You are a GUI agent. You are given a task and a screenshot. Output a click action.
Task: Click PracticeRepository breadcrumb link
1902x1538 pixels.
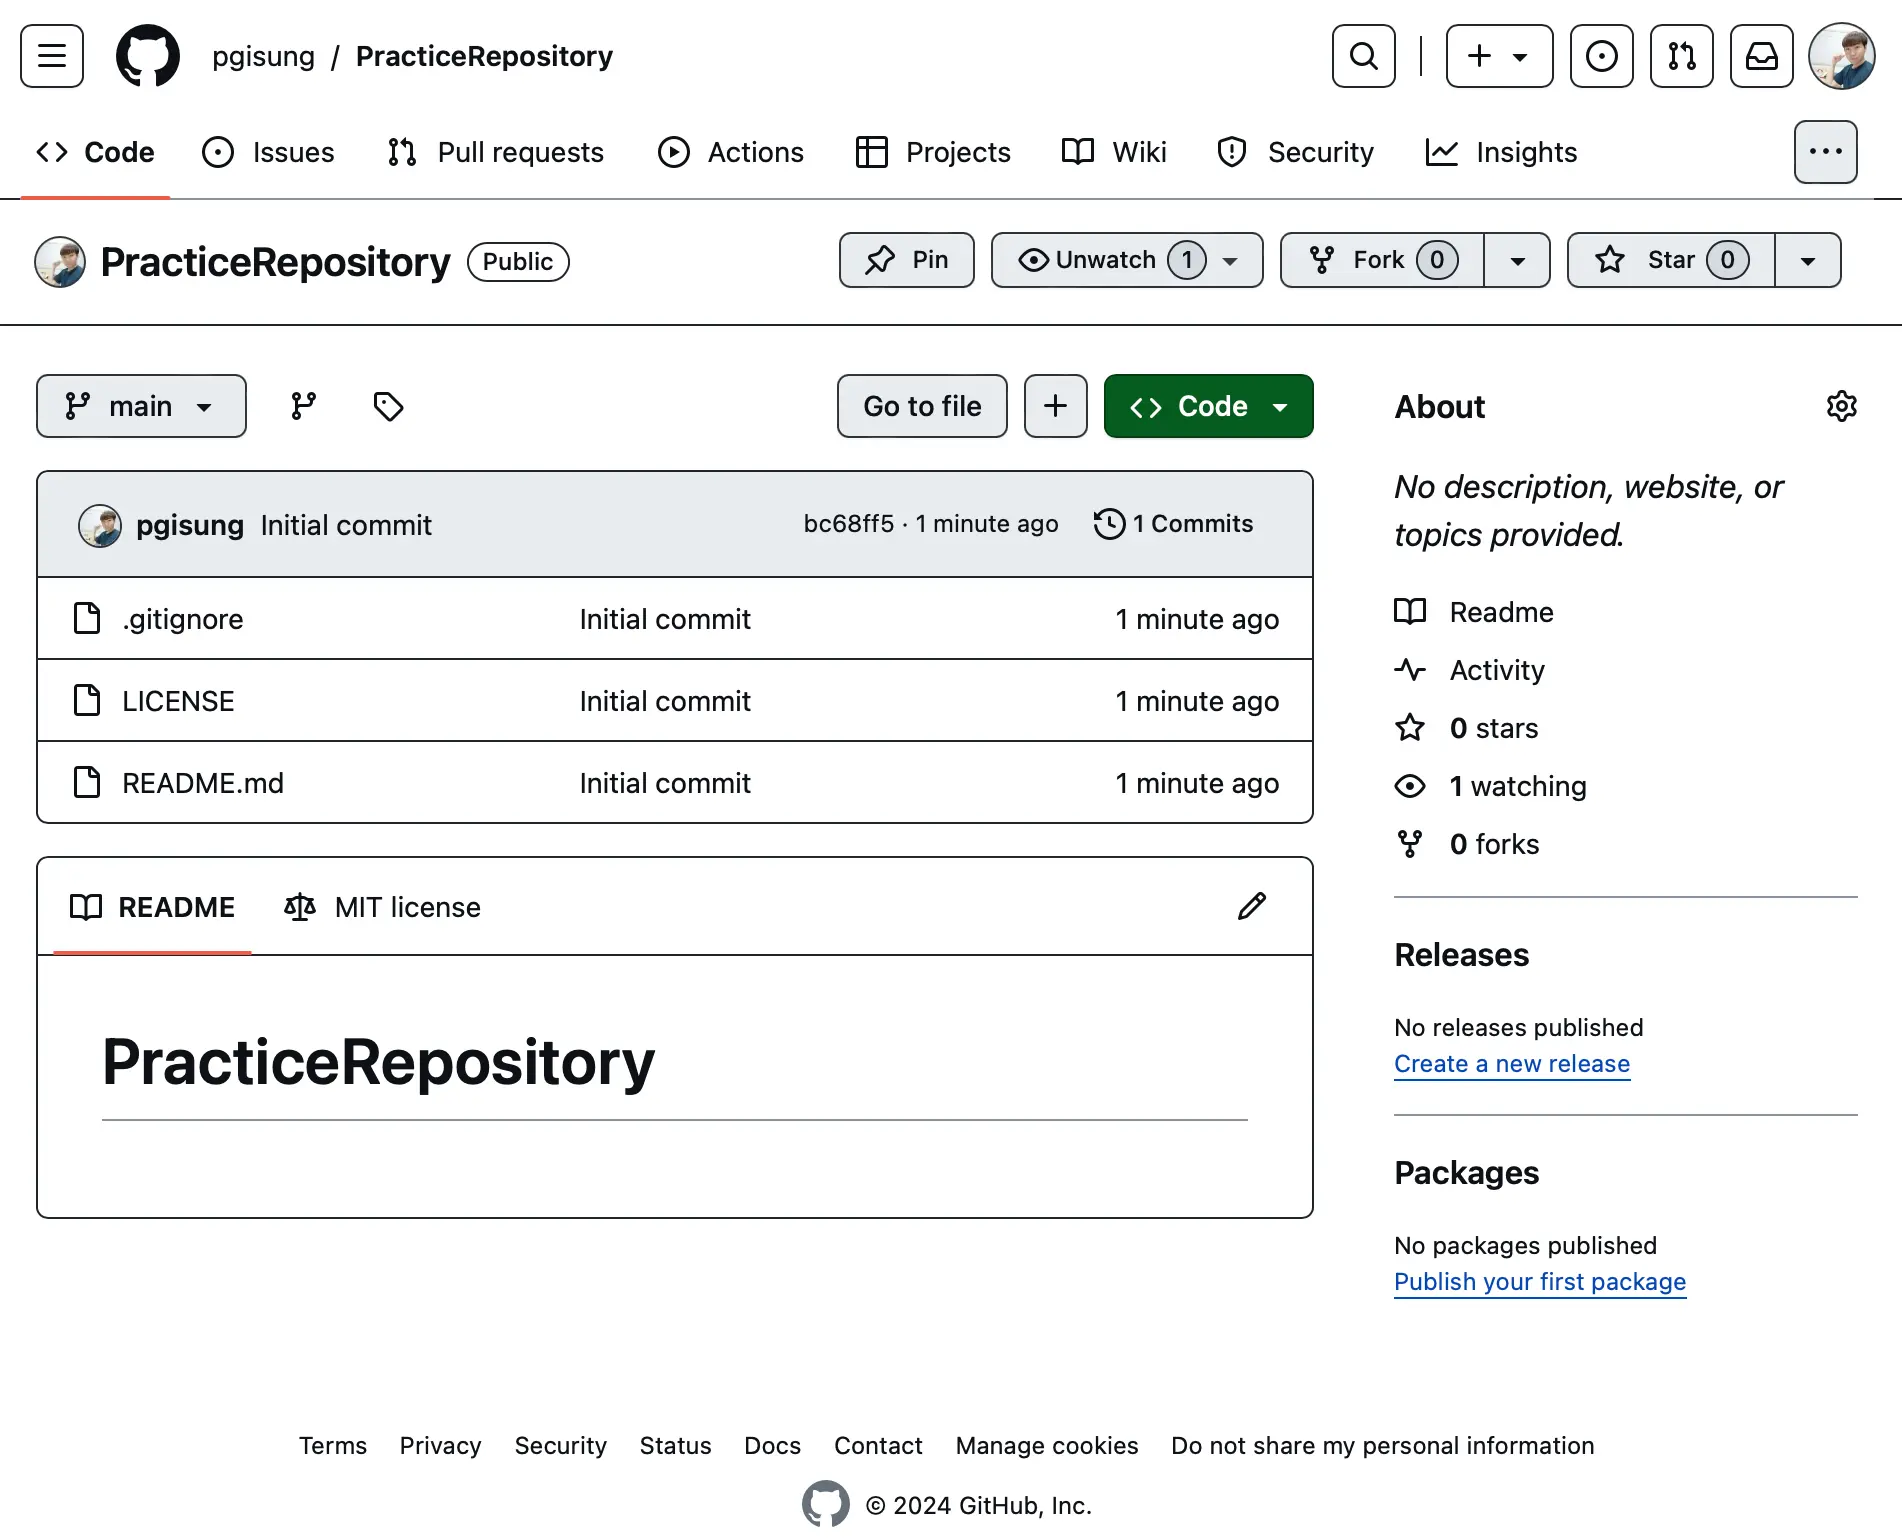(x=484, y=56)
